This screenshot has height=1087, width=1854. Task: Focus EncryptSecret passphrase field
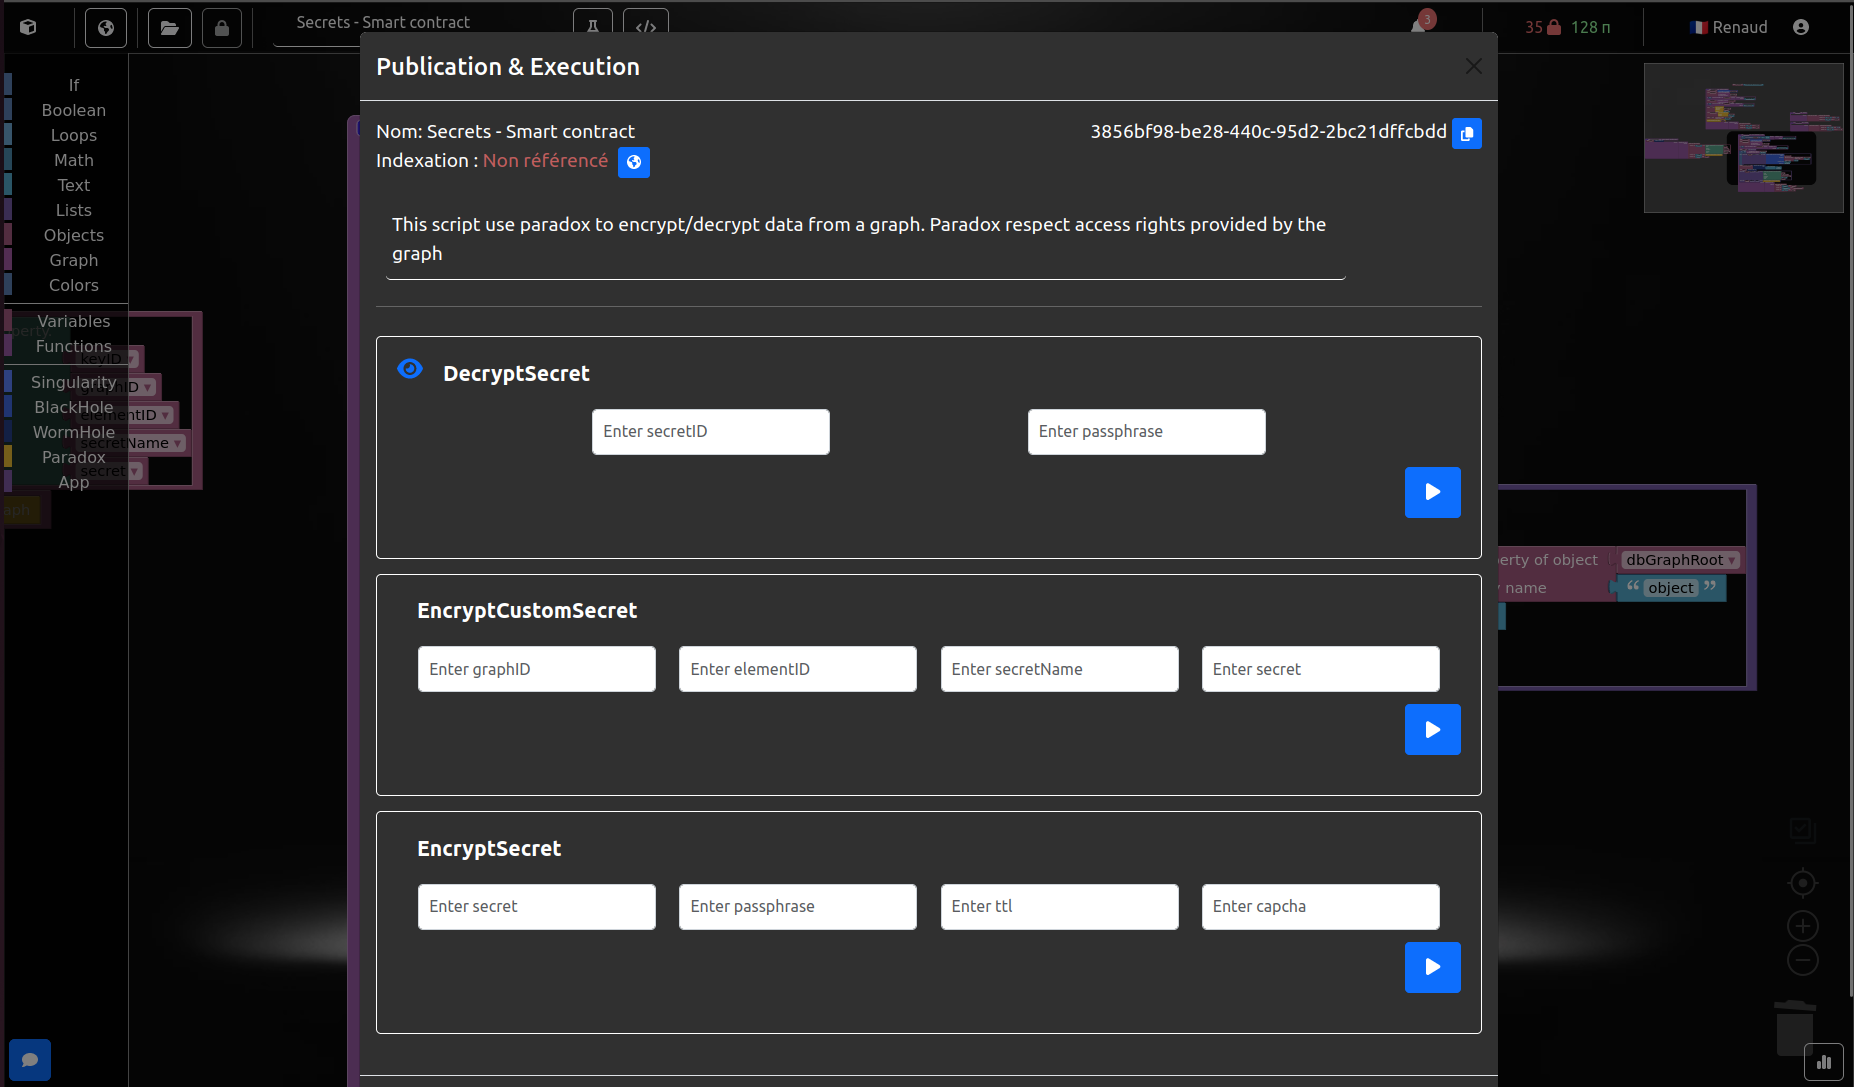(x=798, y=907)
